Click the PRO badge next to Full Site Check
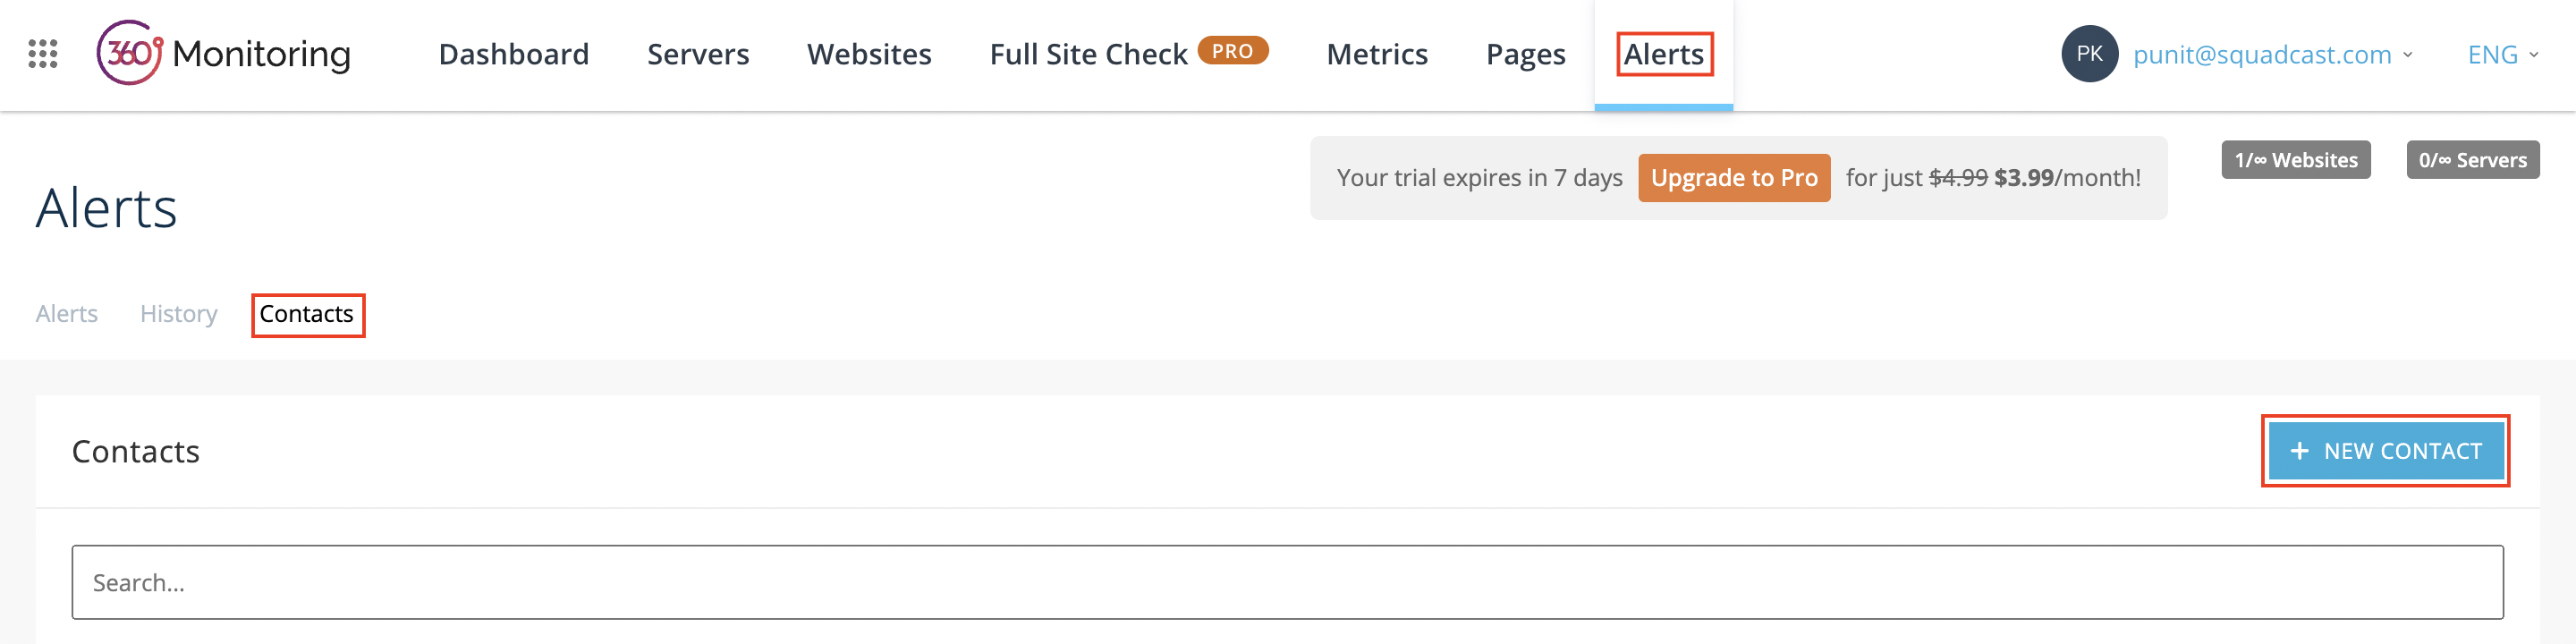 (1232, 51)
